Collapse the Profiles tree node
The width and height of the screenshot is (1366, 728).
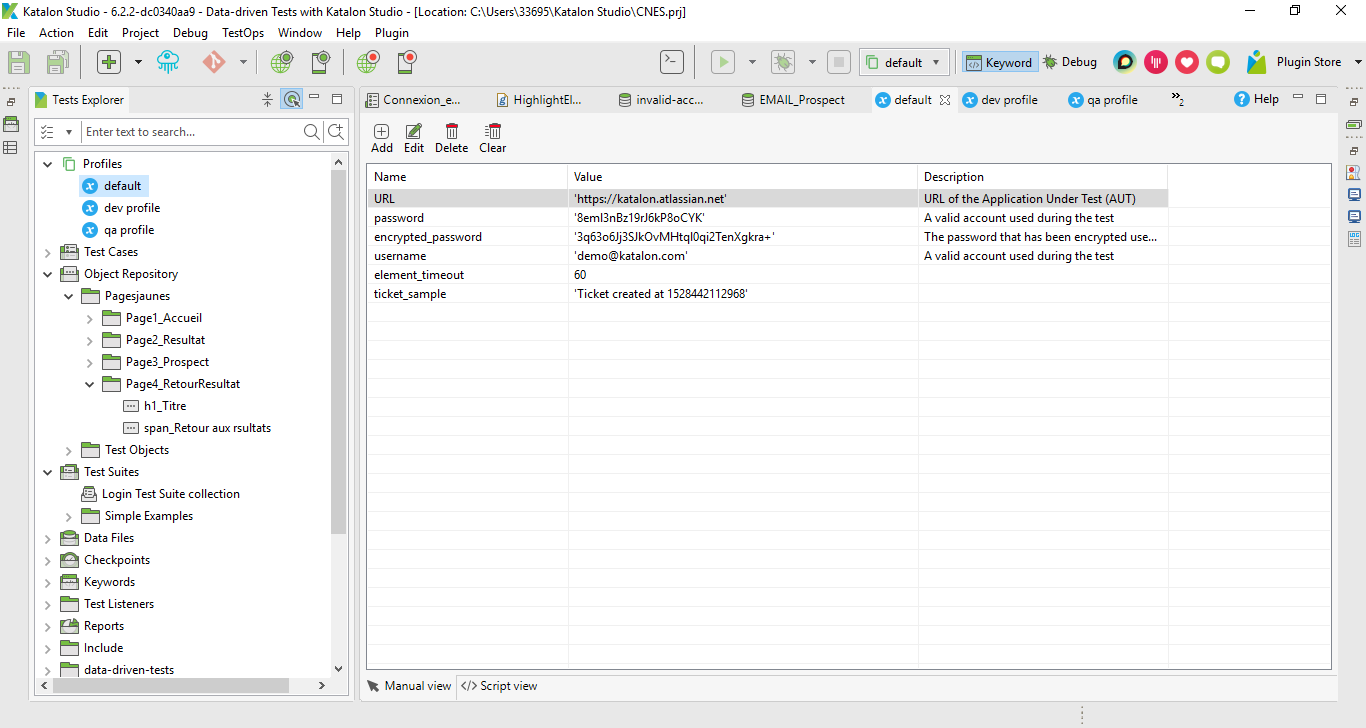(x=48, y=164)
